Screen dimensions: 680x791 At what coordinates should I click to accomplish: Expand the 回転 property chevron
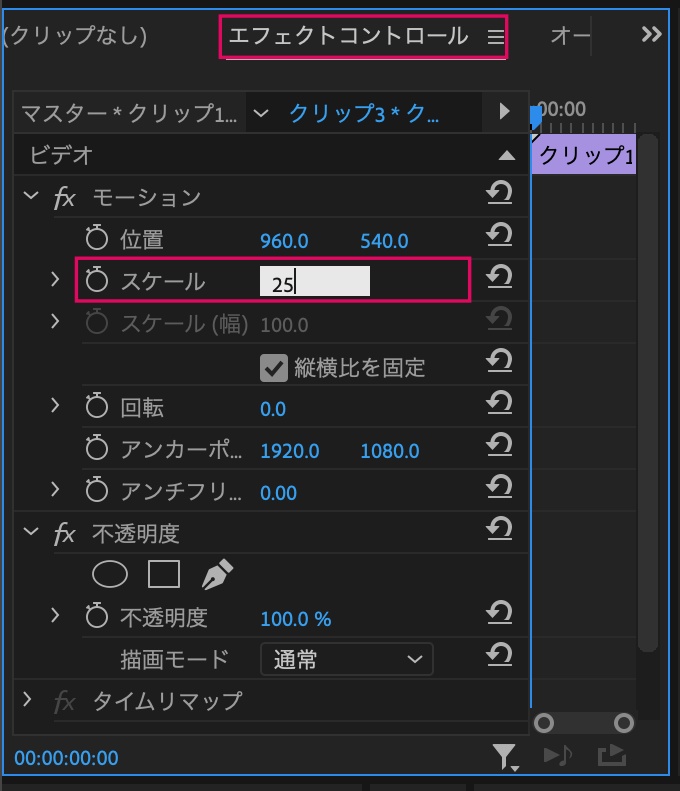pyautogui.click(x=55, y=405)
